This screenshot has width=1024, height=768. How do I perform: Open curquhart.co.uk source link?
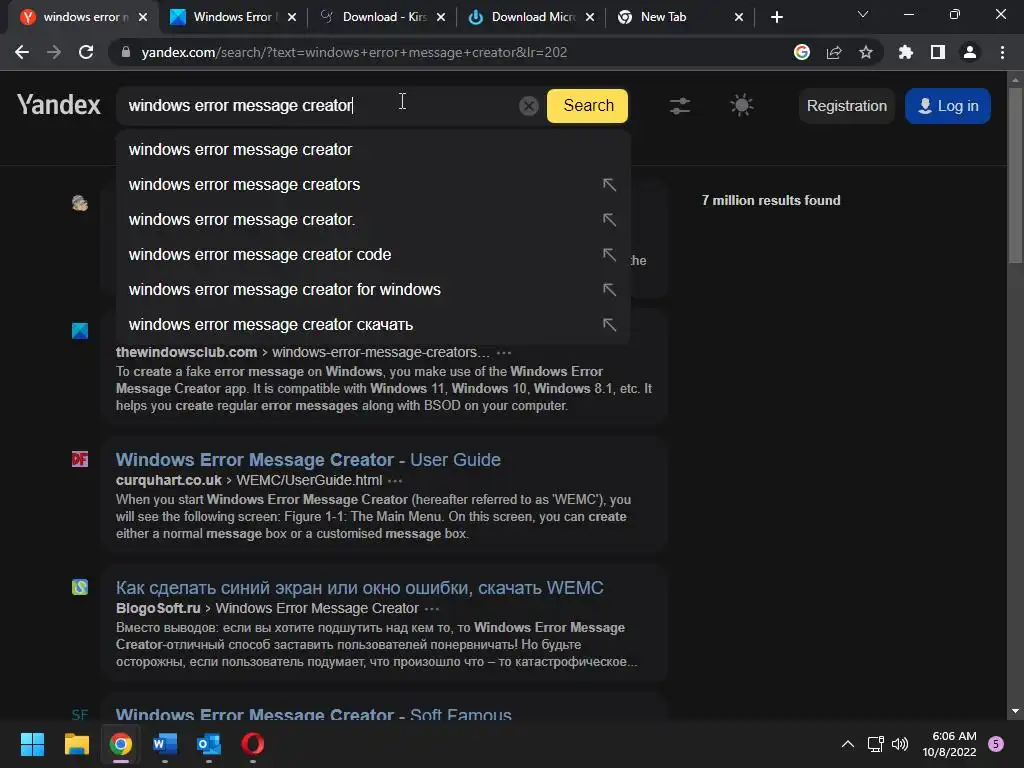coord(168,480)
